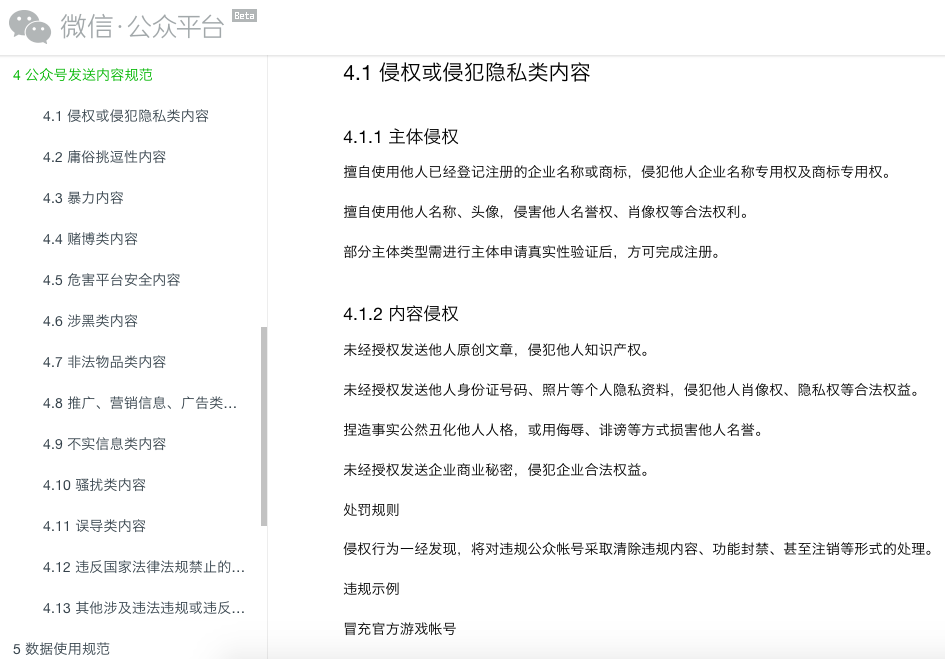This screenshot has height=659, width=945.
Task: Open section 5 数据使用规范
Action: tap(61, 649)
